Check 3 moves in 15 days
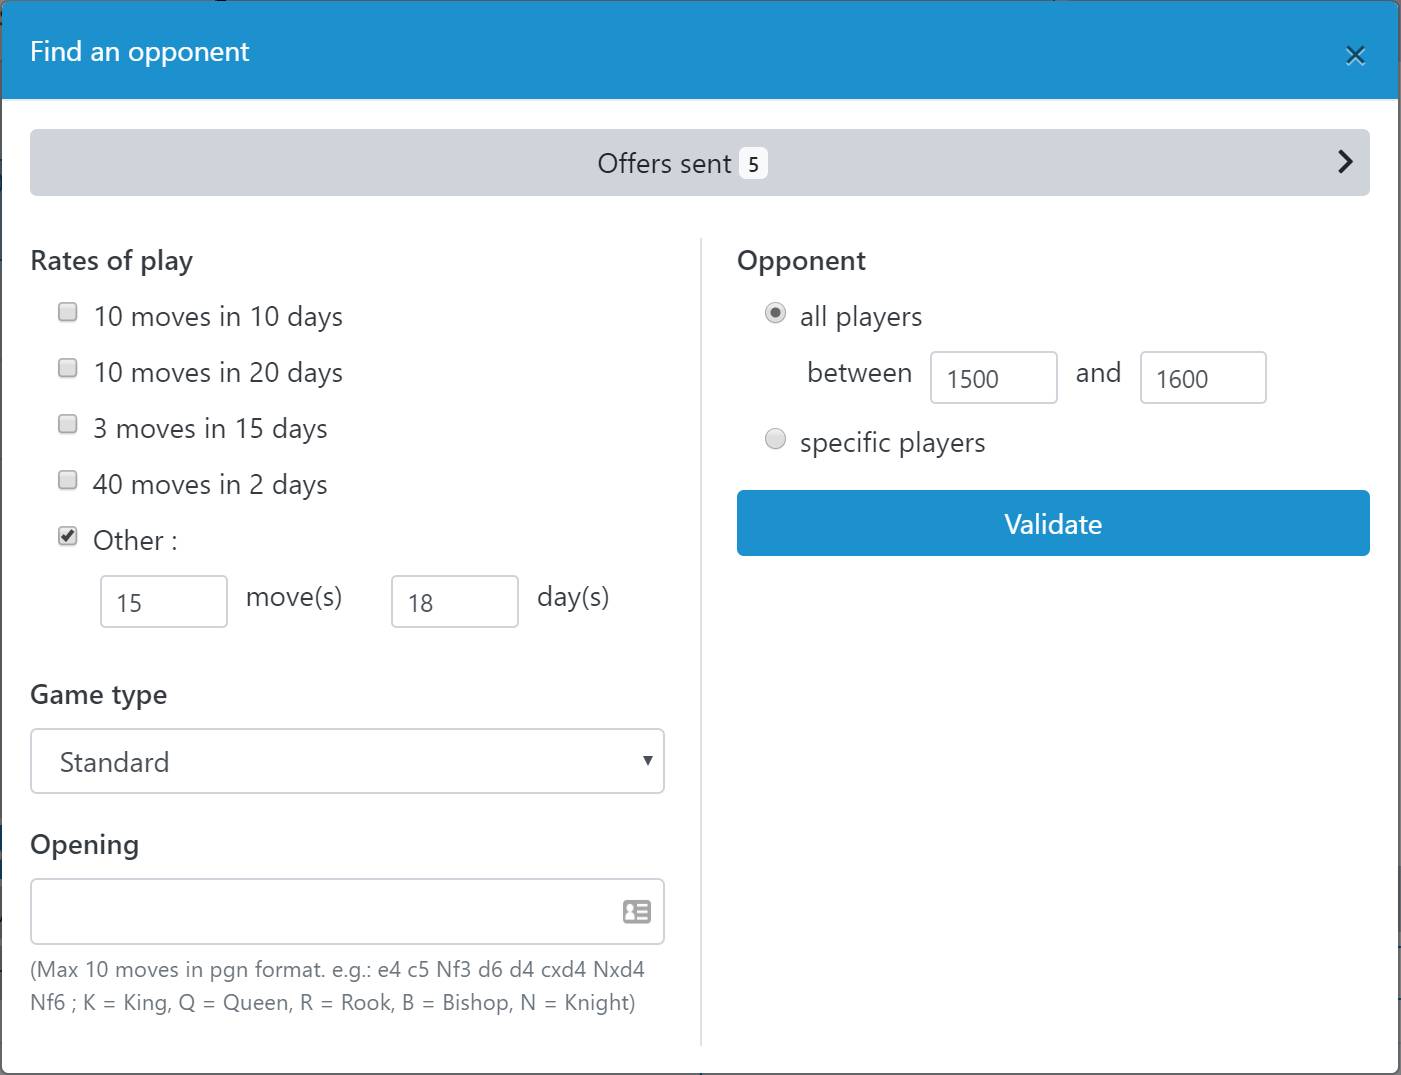 coord(68,424)
